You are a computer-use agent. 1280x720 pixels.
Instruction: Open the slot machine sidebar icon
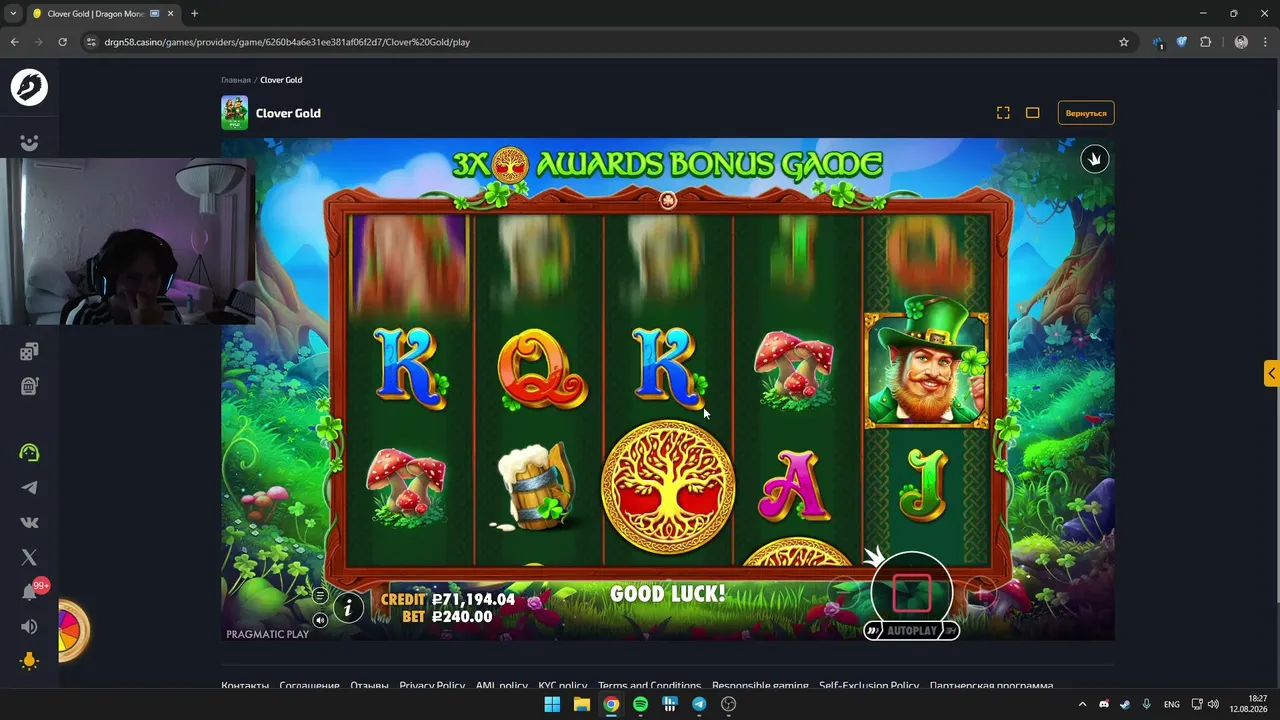tap(29, 385)
